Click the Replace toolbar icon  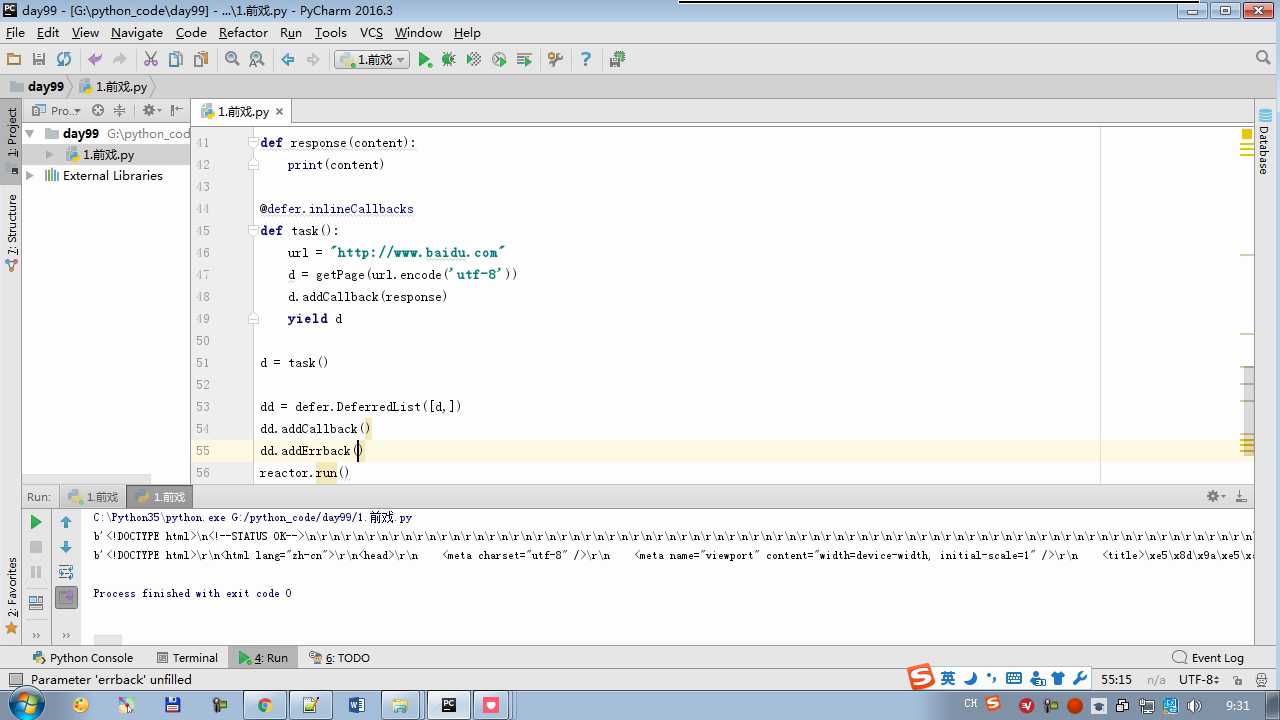[257, 60]
